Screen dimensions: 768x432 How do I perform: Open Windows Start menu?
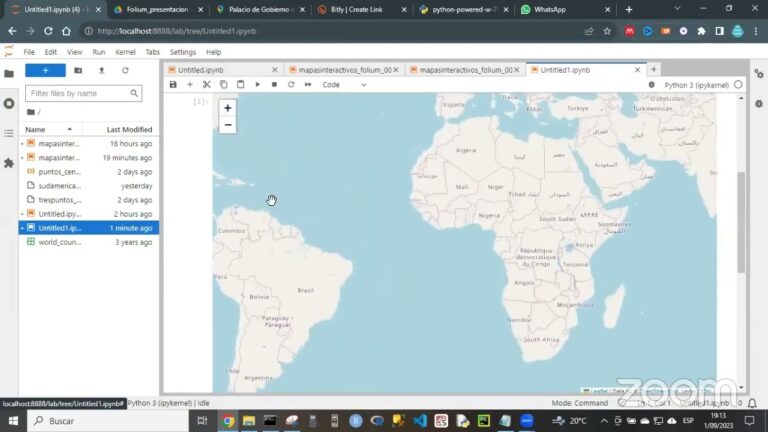click(13, 421)
